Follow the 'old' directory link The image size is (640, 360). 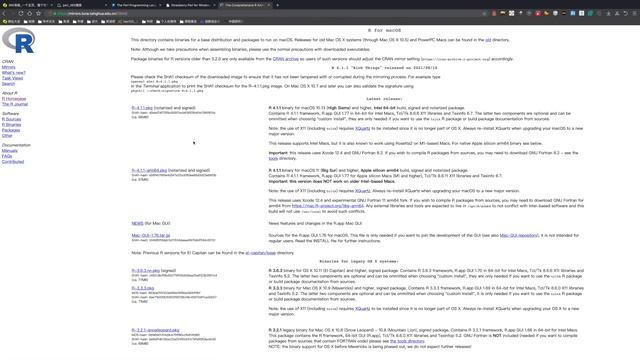click(x=488, y=40)
